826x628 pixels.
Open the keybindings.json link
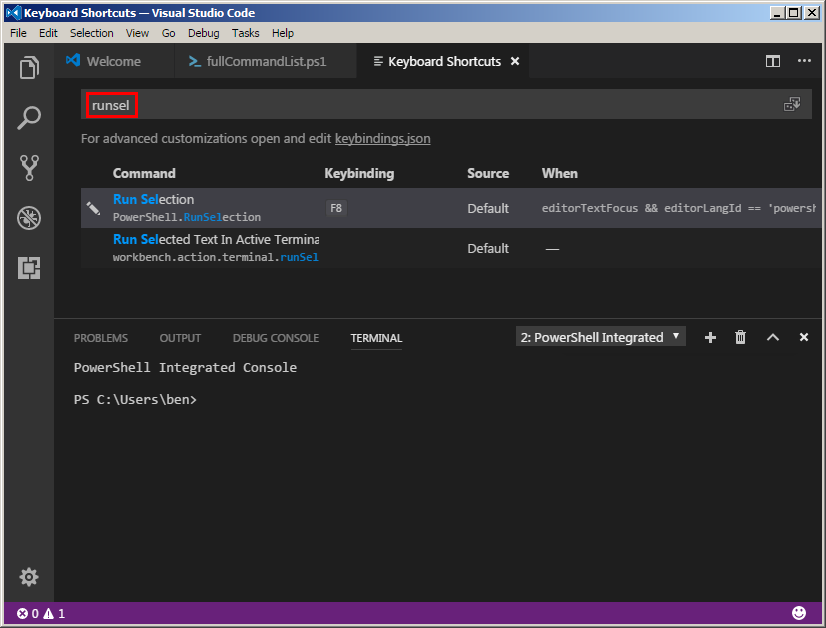382,139
